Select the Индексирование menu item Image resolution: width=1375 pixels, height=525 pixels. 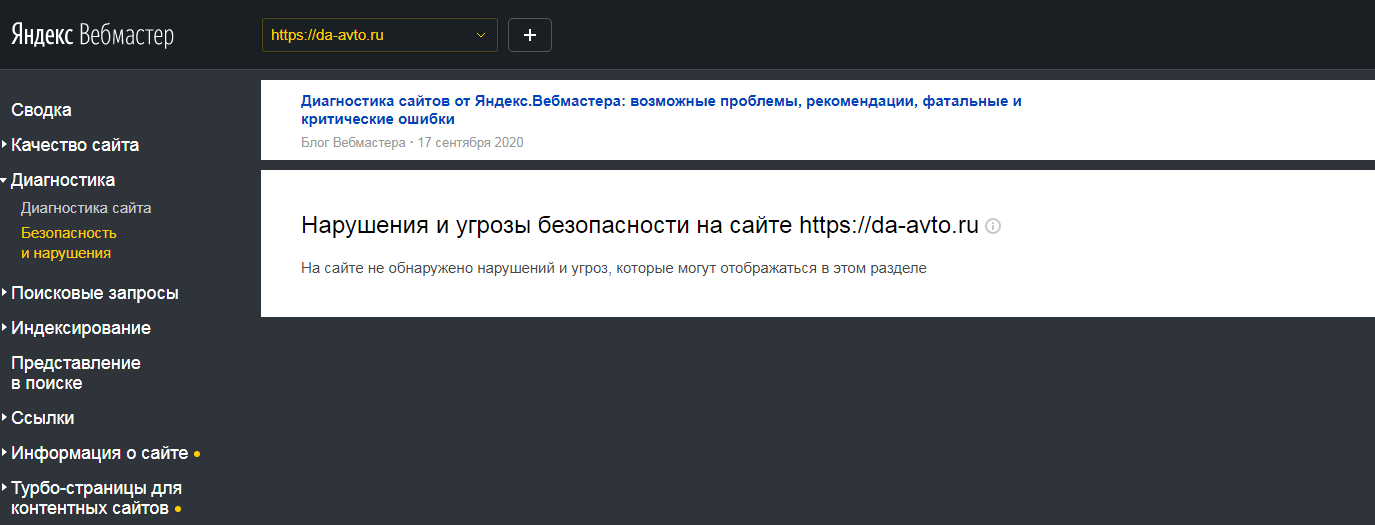[x=81, y=328]
